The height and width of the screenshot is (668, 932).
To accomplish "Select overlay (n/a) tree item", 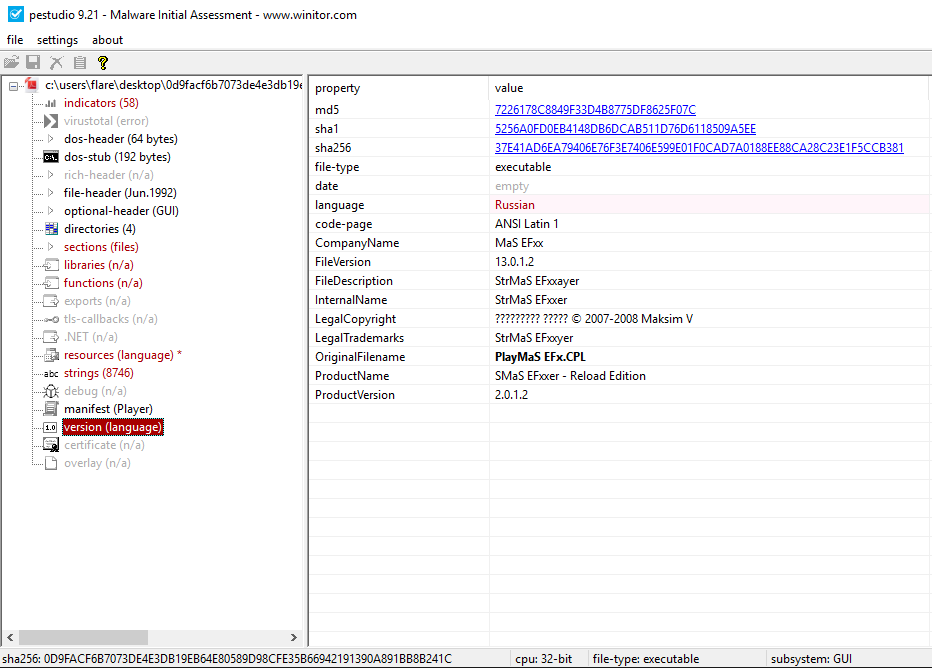I will pyautogui.click(x=97, y=463).
